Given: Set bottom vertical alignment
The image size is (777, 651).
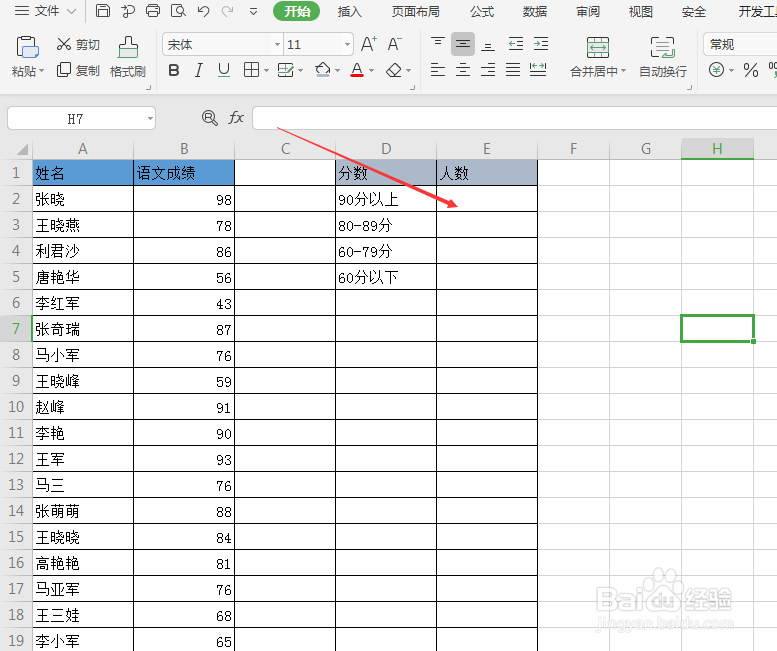Looking at the screenshot, I should [x=488, y=45].
